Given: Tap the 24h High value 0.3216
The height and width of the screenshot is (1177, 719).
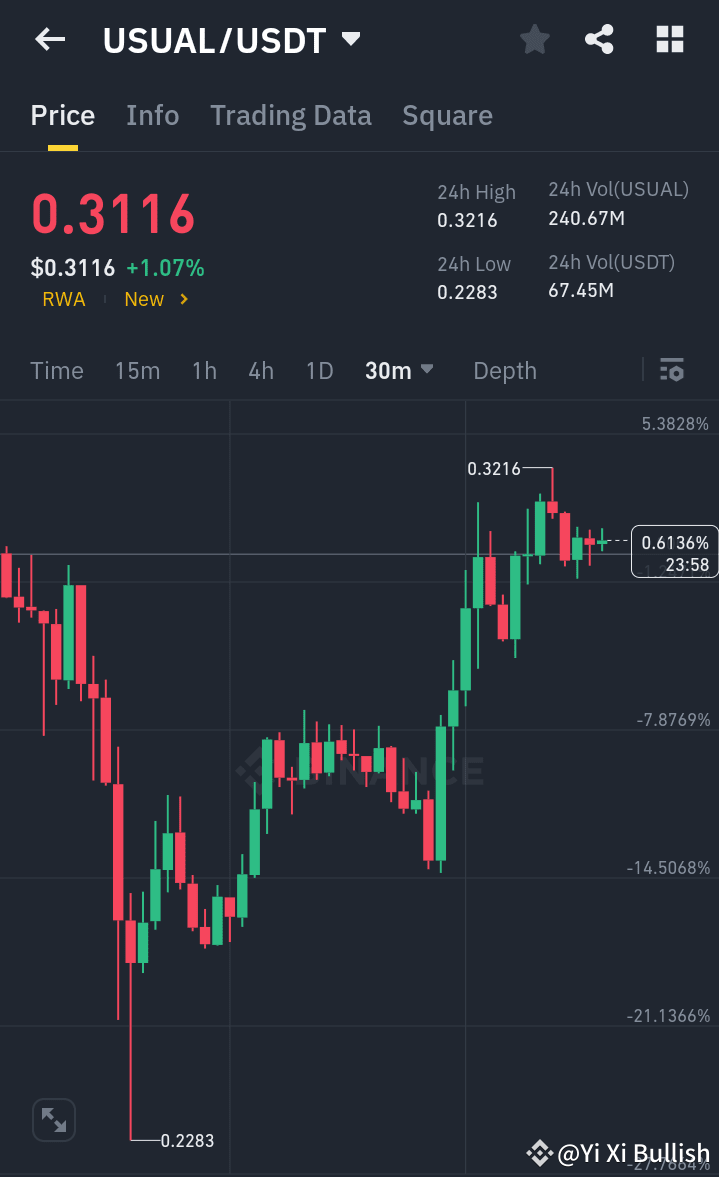Looking at the screenshot, I should pos(468,221).
